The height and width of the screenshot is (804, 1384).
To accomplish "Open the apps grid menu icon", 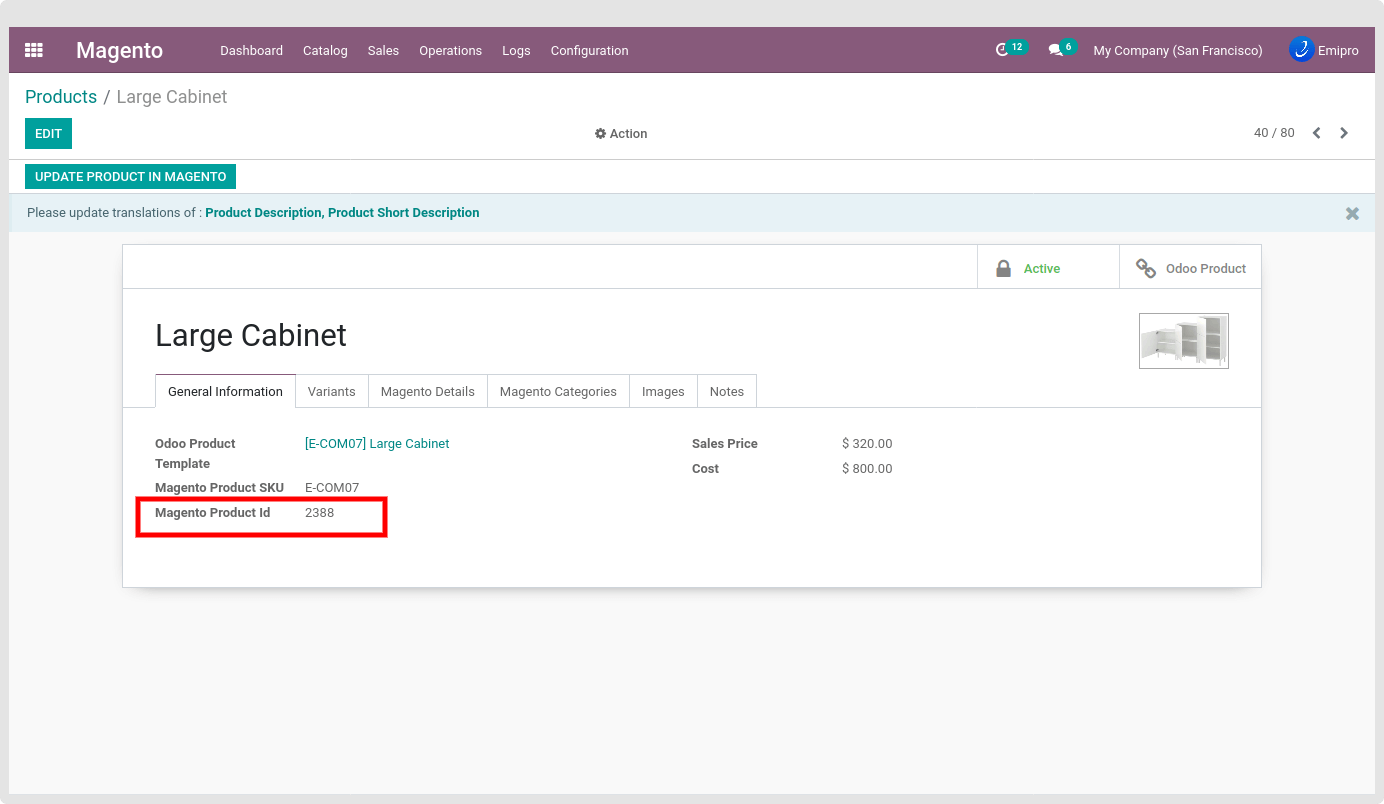I will coord(34,50).
